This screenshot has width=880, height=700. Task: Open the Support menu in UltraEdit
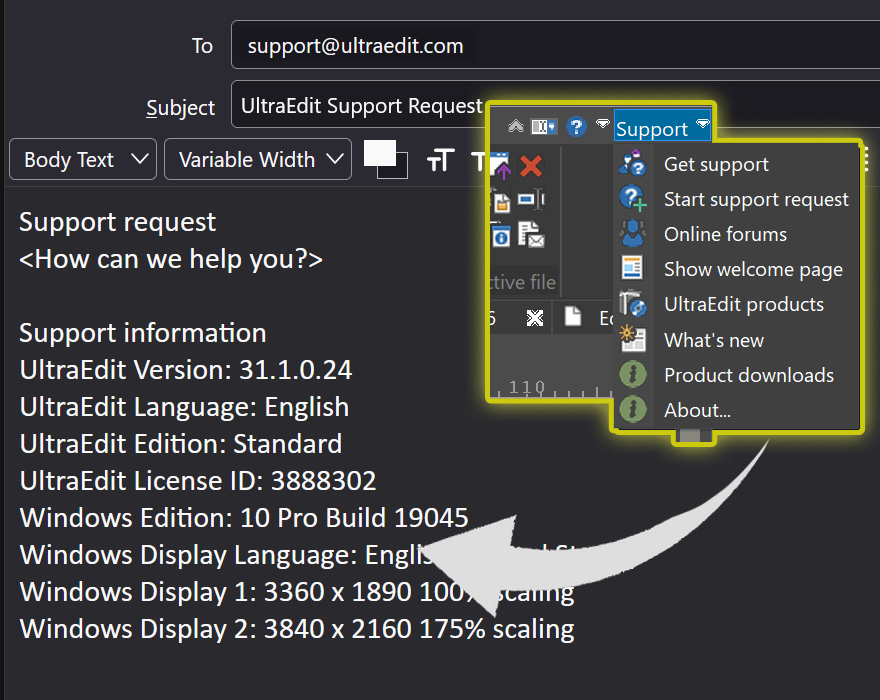click(x=662, y=128)
